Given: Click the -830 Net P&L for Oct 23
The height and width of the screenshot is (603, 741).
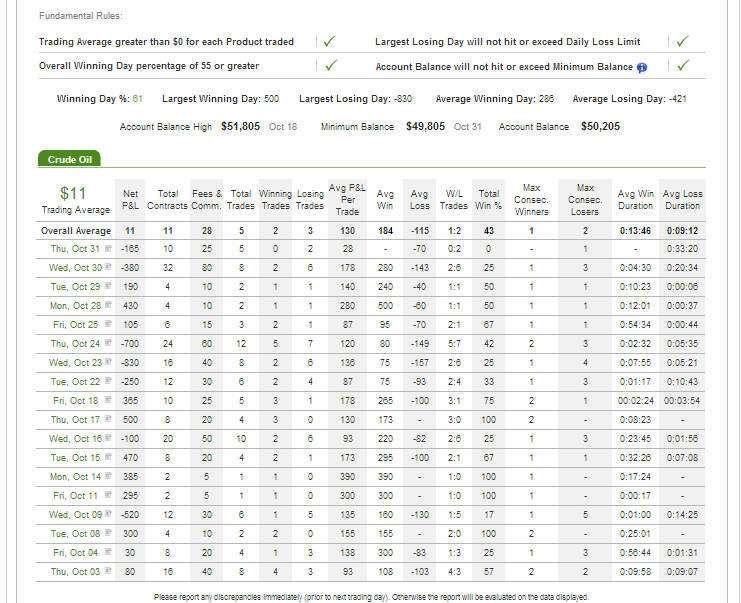Looking at the screenshot, I should [x=130, y=362].
